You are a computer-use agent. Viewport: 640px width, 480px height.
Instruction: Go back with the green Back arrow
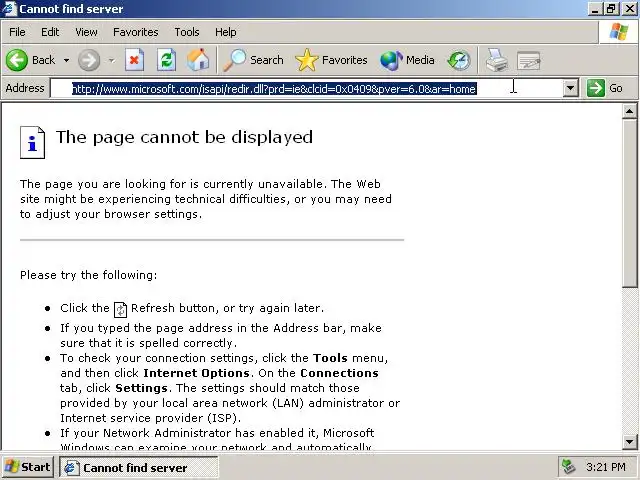click(x=30, y=60)
